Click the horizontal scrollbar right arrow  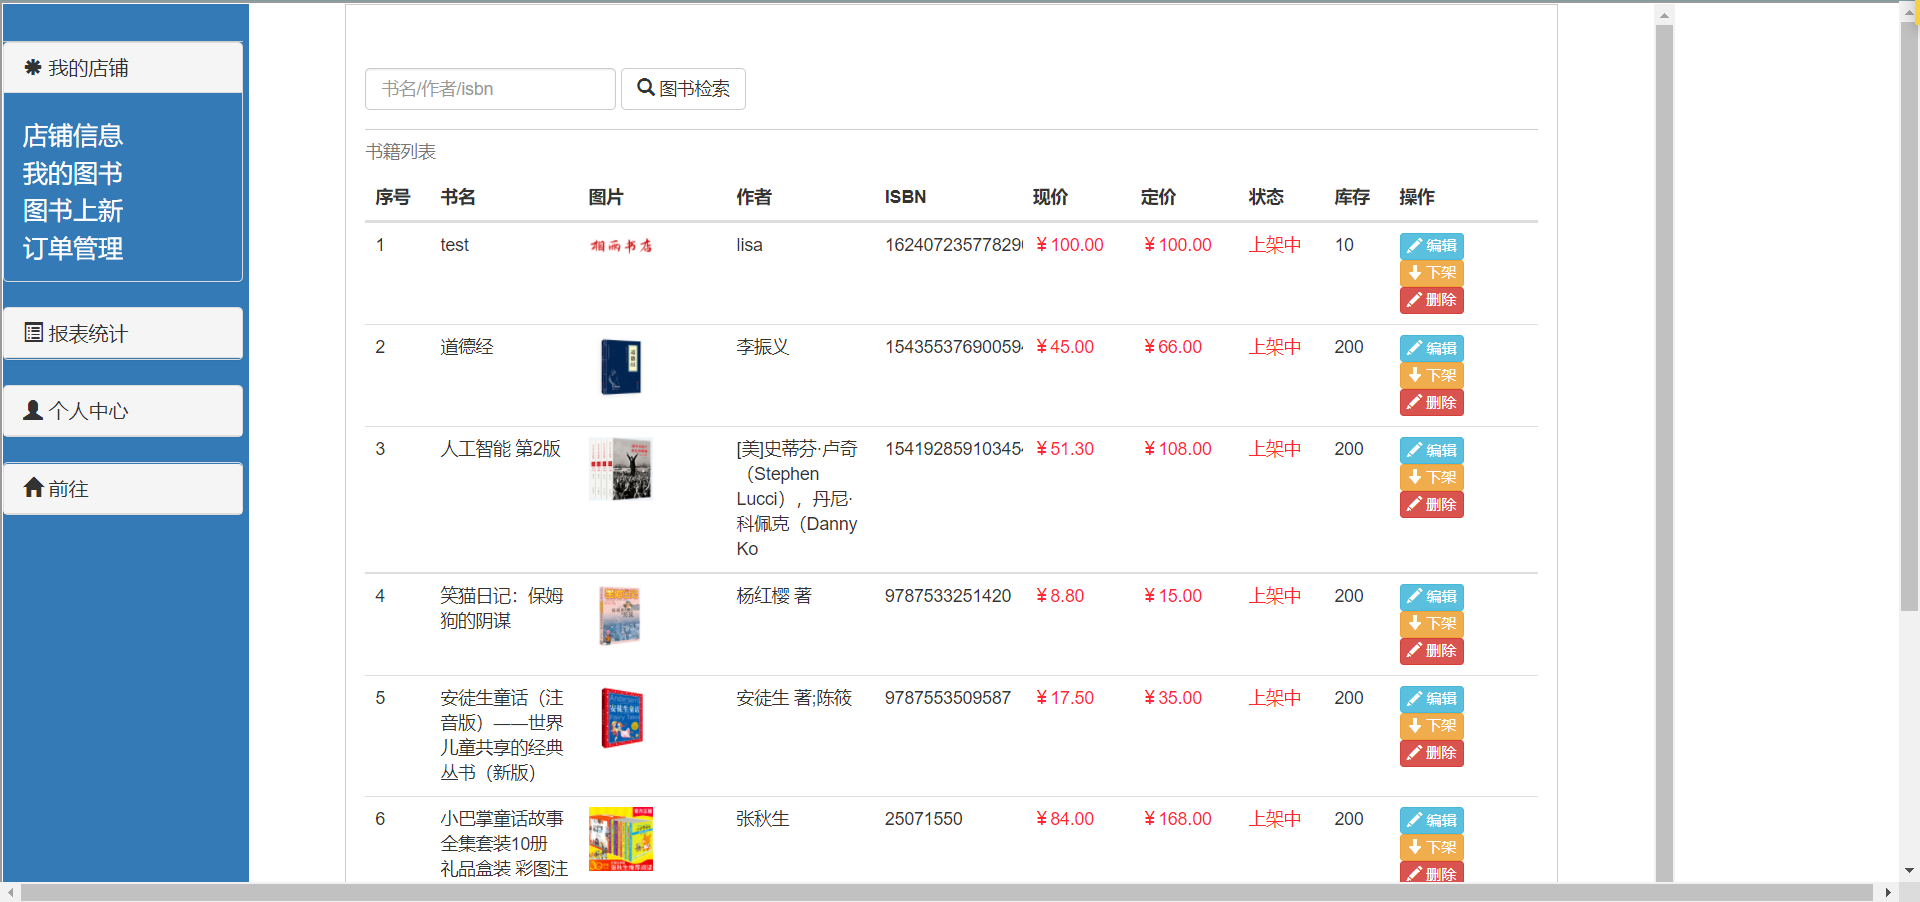[1888, 892]
